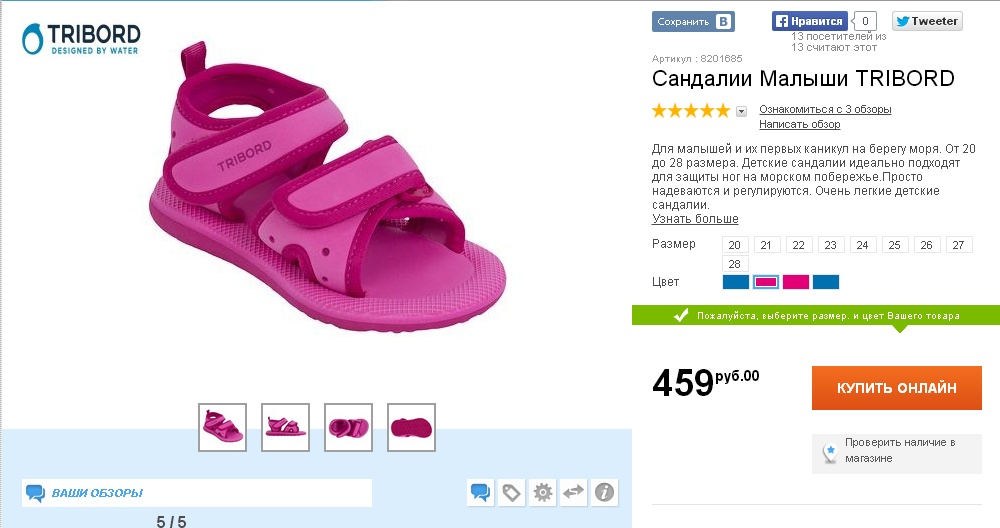The width and height of the screenshot is (1000, 528).
Task: Expand the star rating dropdown arrow
Action: coord(742,111)
